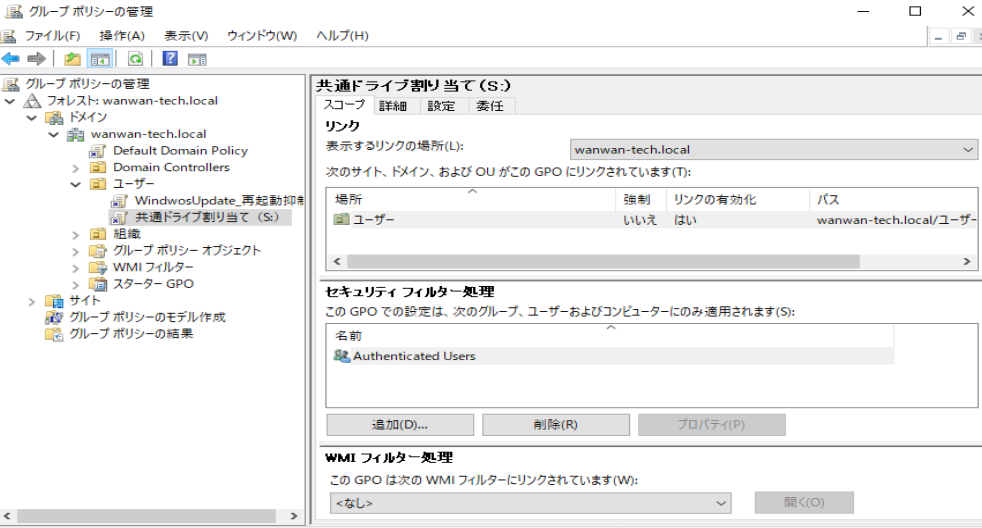Screen dimensions: 982x528
Task: Open the 表示するリンクの場所 dropdown
Action: click(x=774, y=150)
